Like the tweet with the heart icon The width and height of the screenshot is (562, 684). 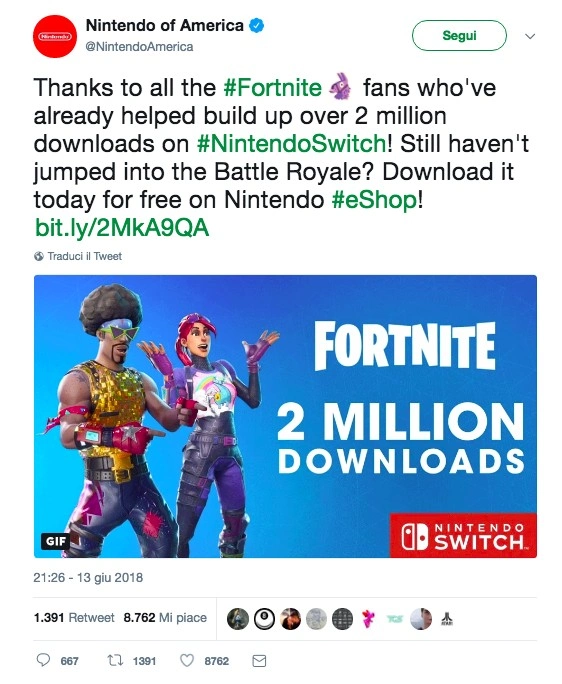pyautogui.click(x=187, y=660)
